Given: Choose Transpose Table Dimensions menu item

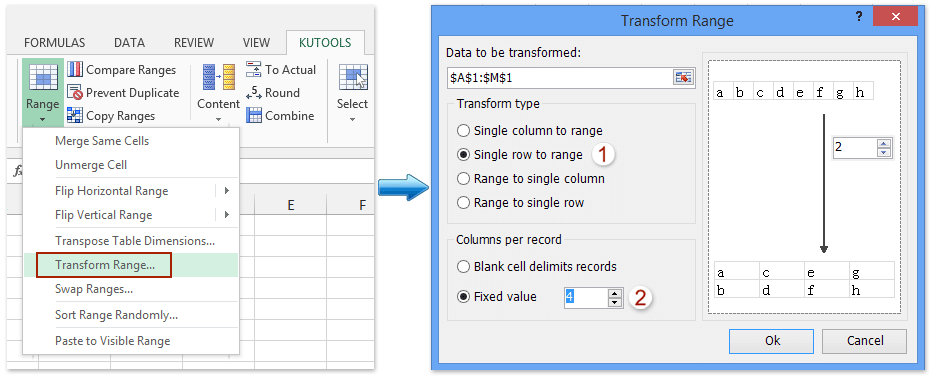Looking at the screenshot, I should (130, 241).
